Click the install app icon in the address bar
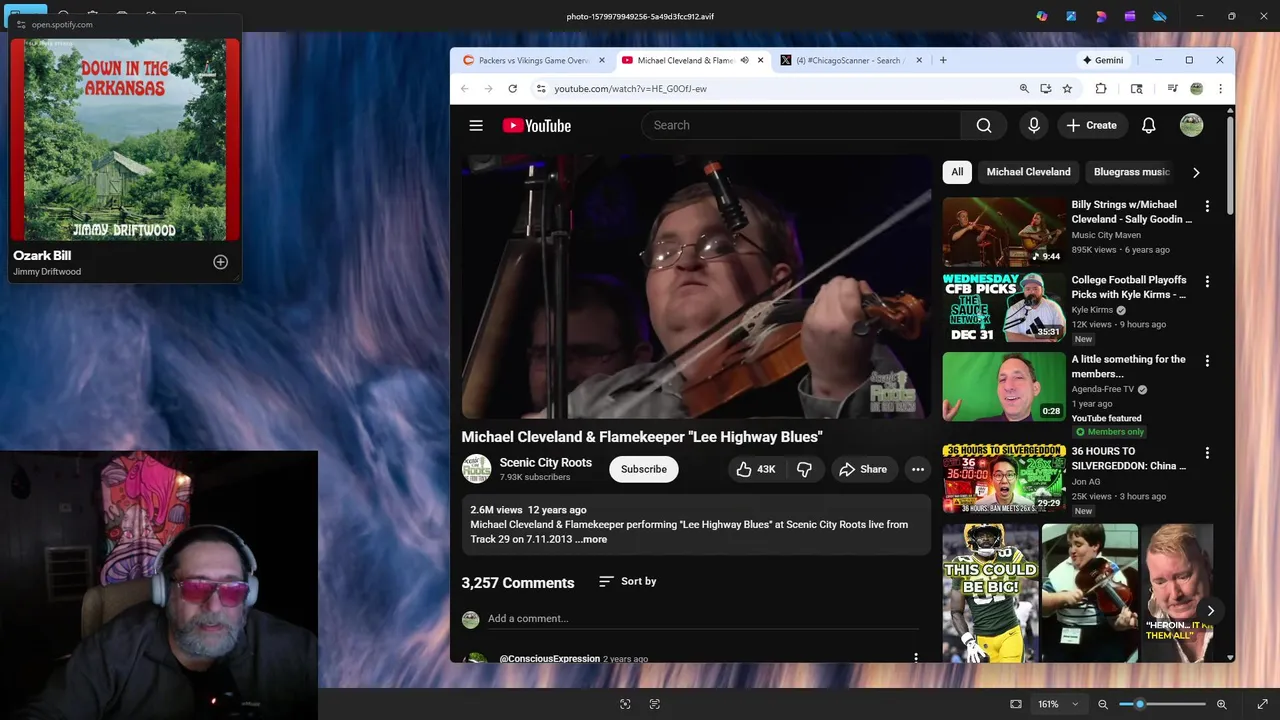 [1046, 88]
